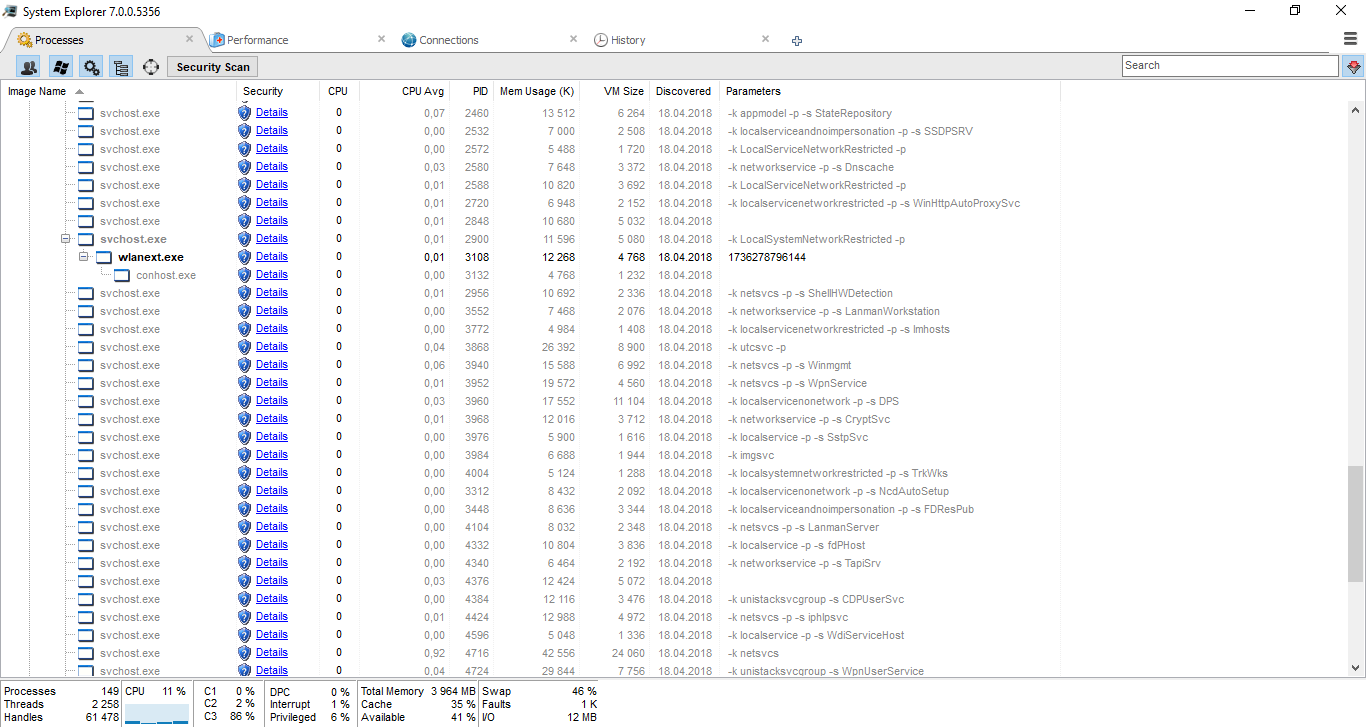Open Details link for conhost.exe

tap(271, 274)
